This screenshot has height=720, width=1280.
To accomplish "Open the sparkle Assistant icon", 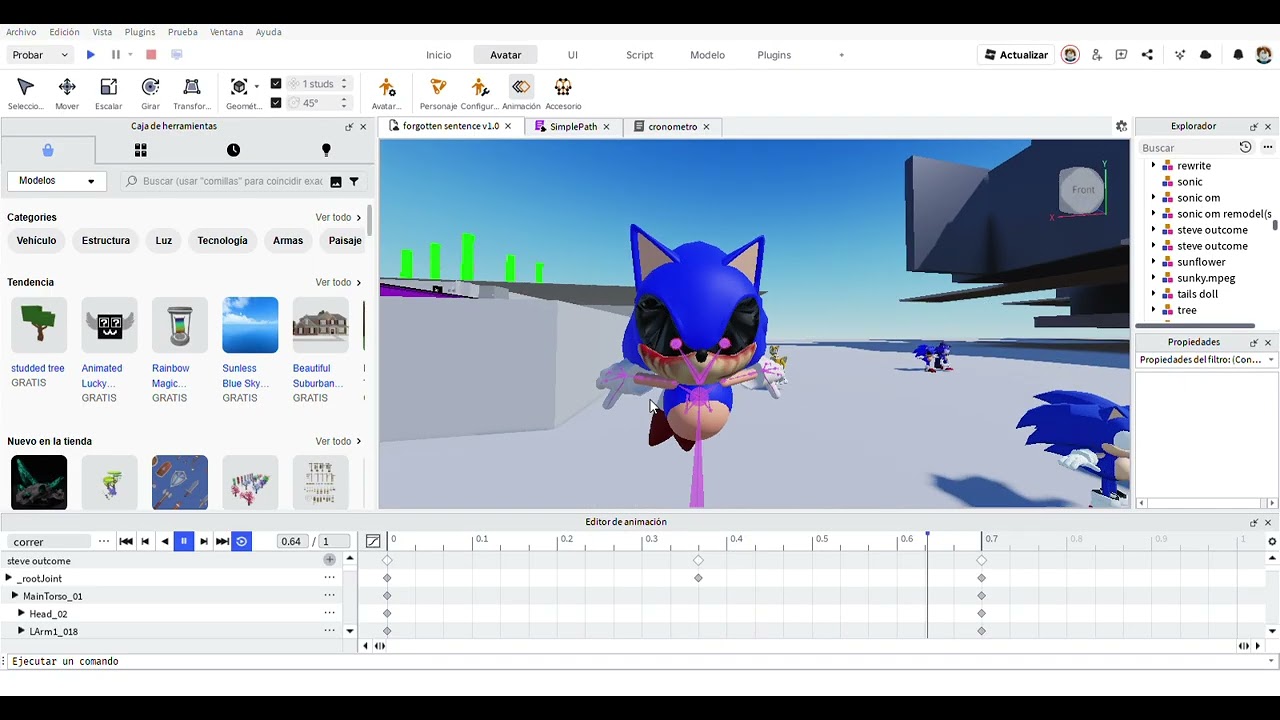I will [1180, 55].
